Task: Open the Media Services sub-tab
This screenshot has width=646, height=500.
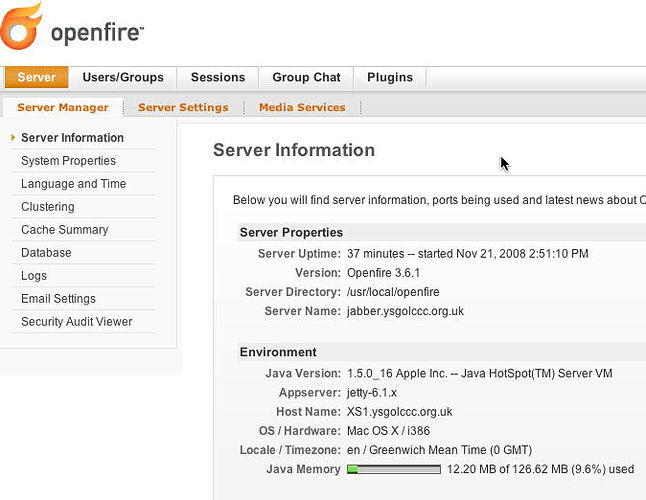Action: pyautogui.click(x=302, y=107)
